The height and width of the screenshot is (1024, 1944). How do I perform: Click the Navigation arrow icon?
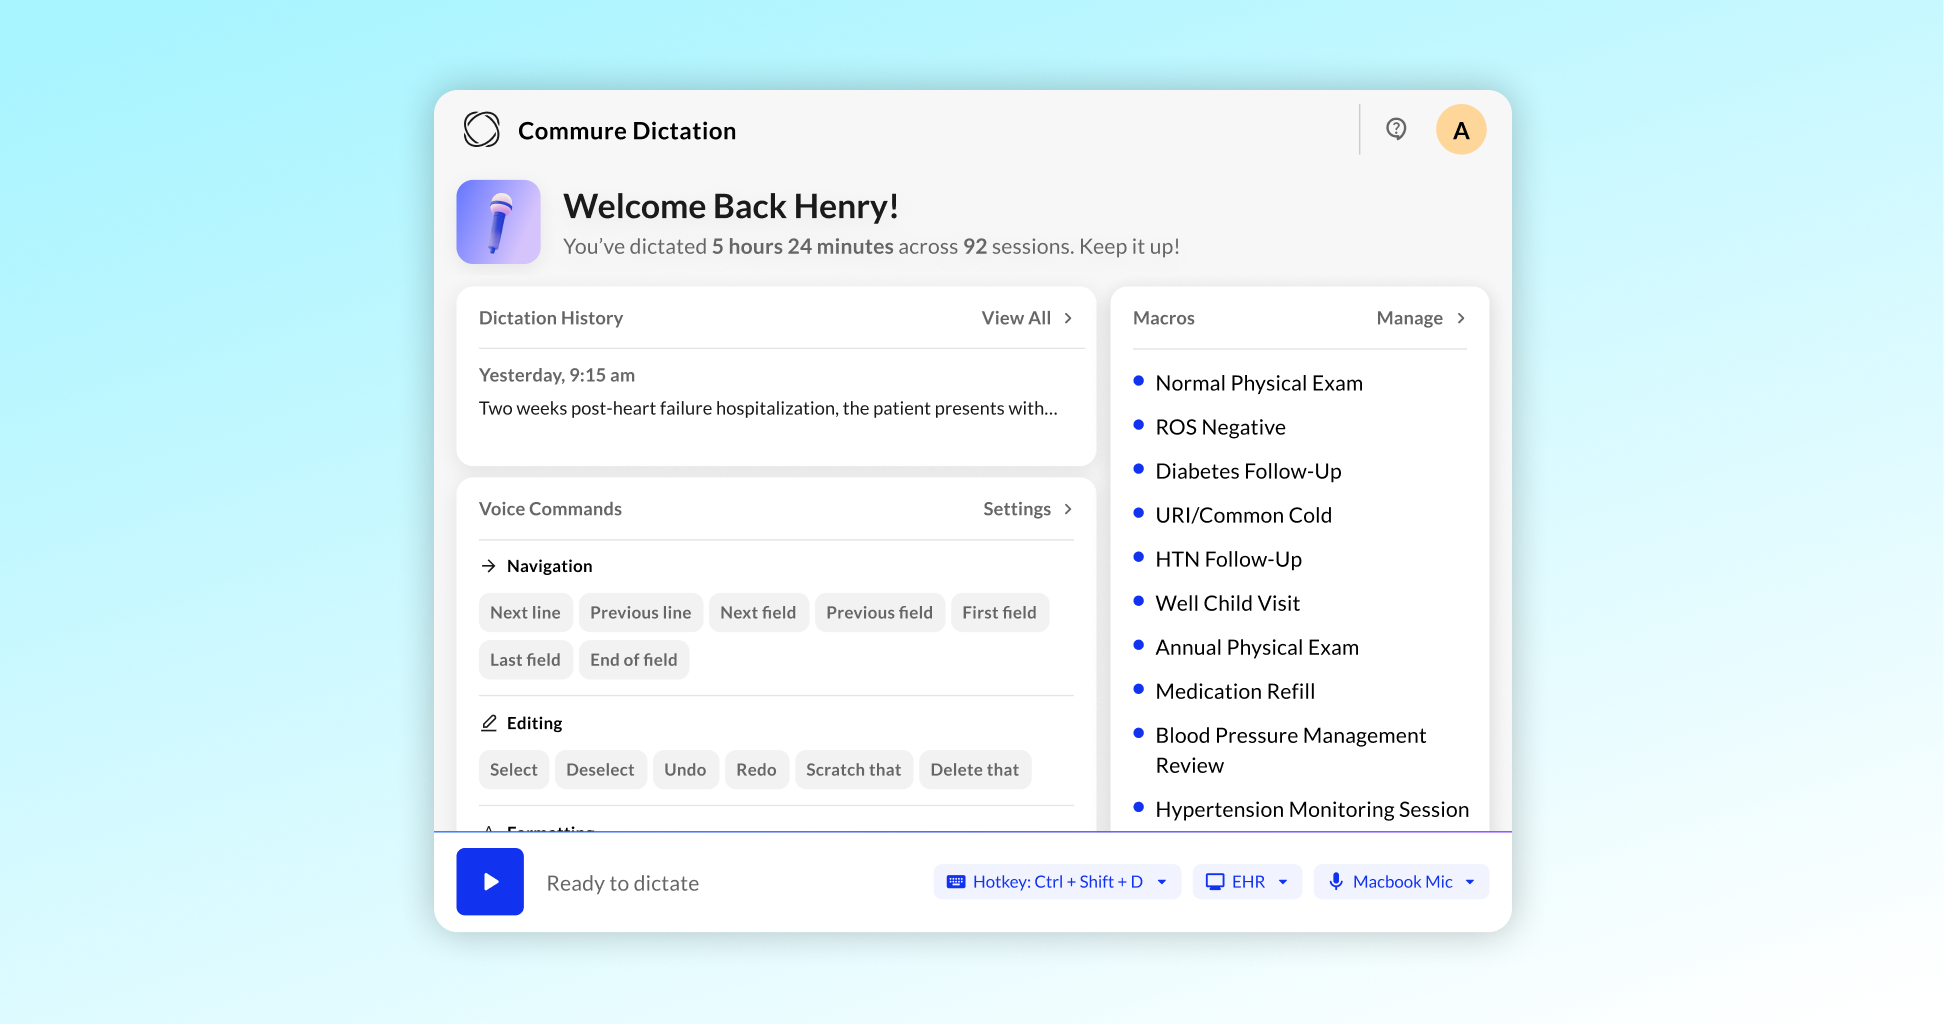488,566
